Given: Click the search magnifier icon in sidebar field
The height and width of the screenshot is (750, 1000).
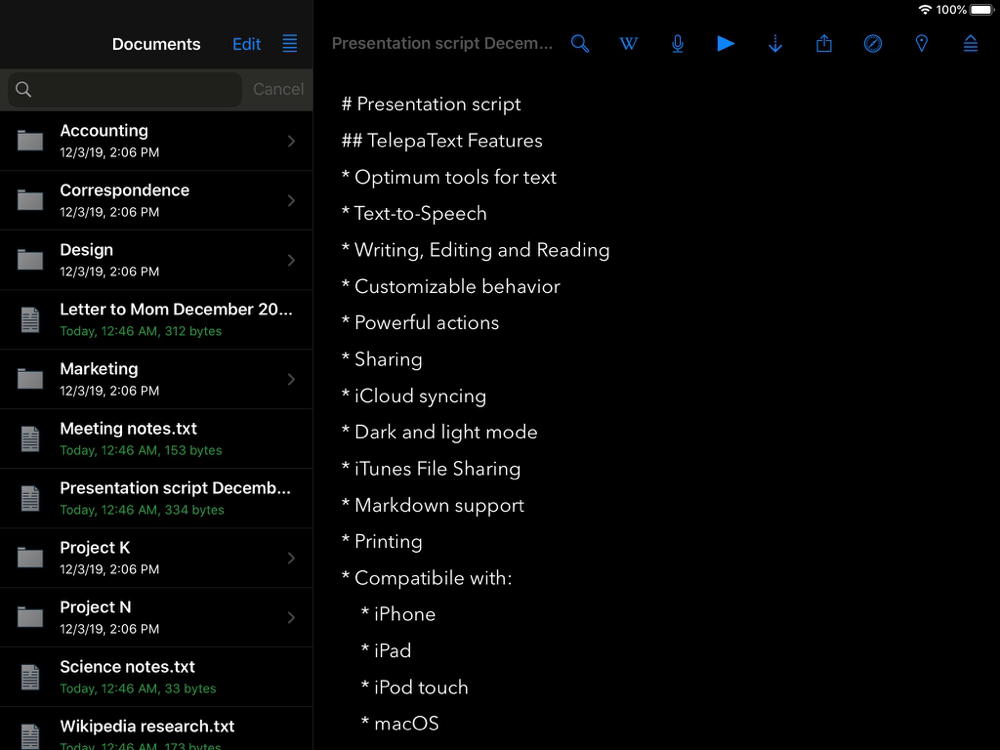Looking at the screenshot, I should [x=24, y=89].
